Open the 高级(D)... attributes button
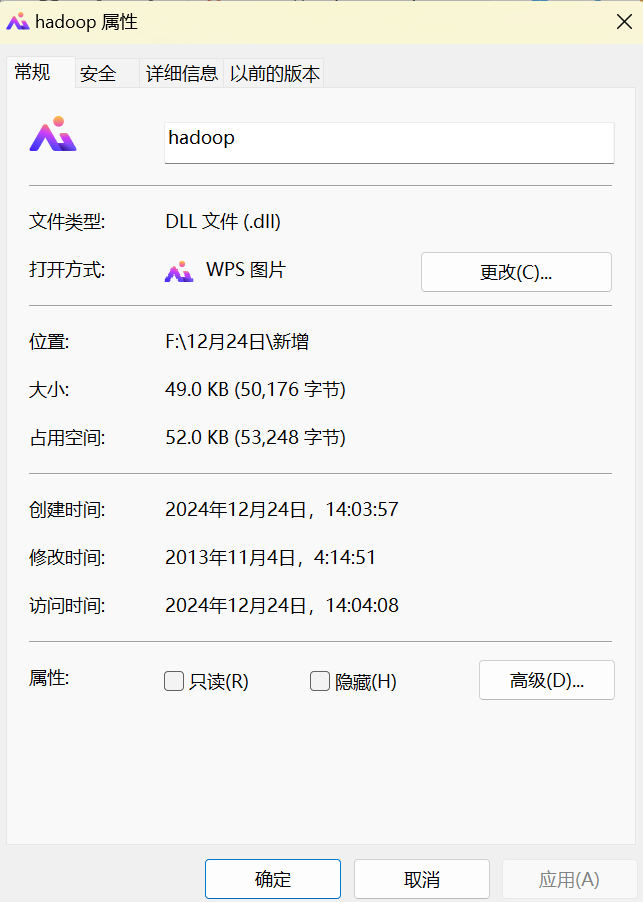The image size is (643, 902). (546, 681)
